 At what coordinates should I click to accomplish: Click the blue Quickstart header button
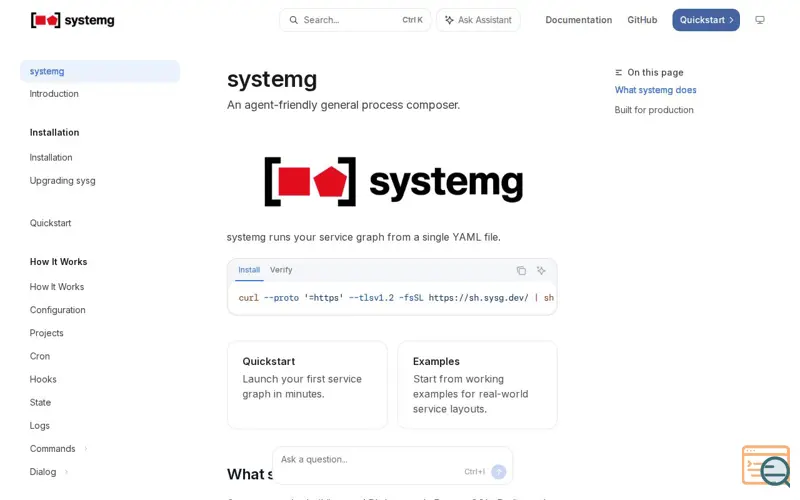706,20
